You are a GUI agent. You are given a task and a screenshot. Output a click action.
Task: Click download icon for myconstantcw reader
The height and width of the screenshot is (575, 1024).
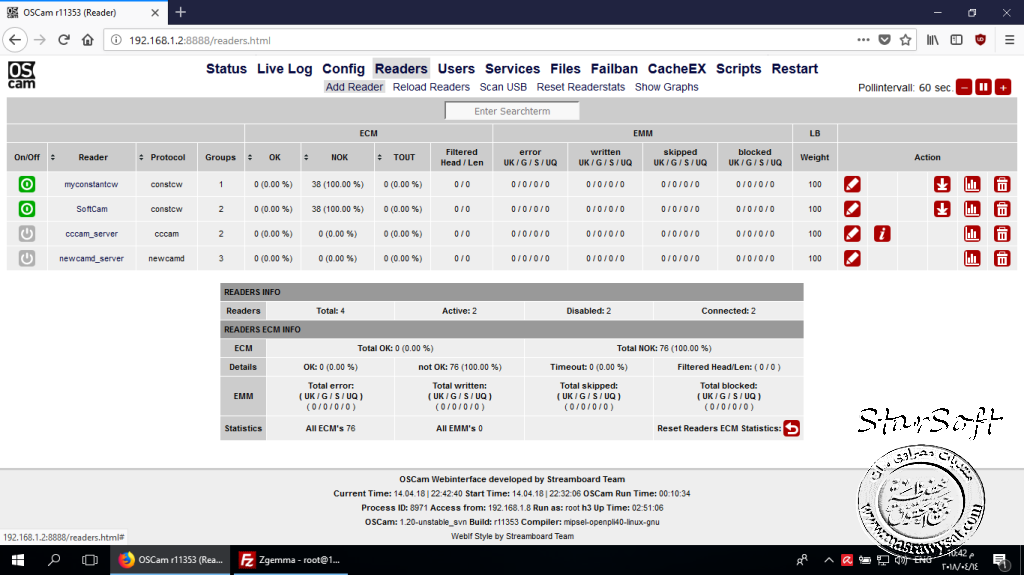pyautogui.click(x=942, y=184)
